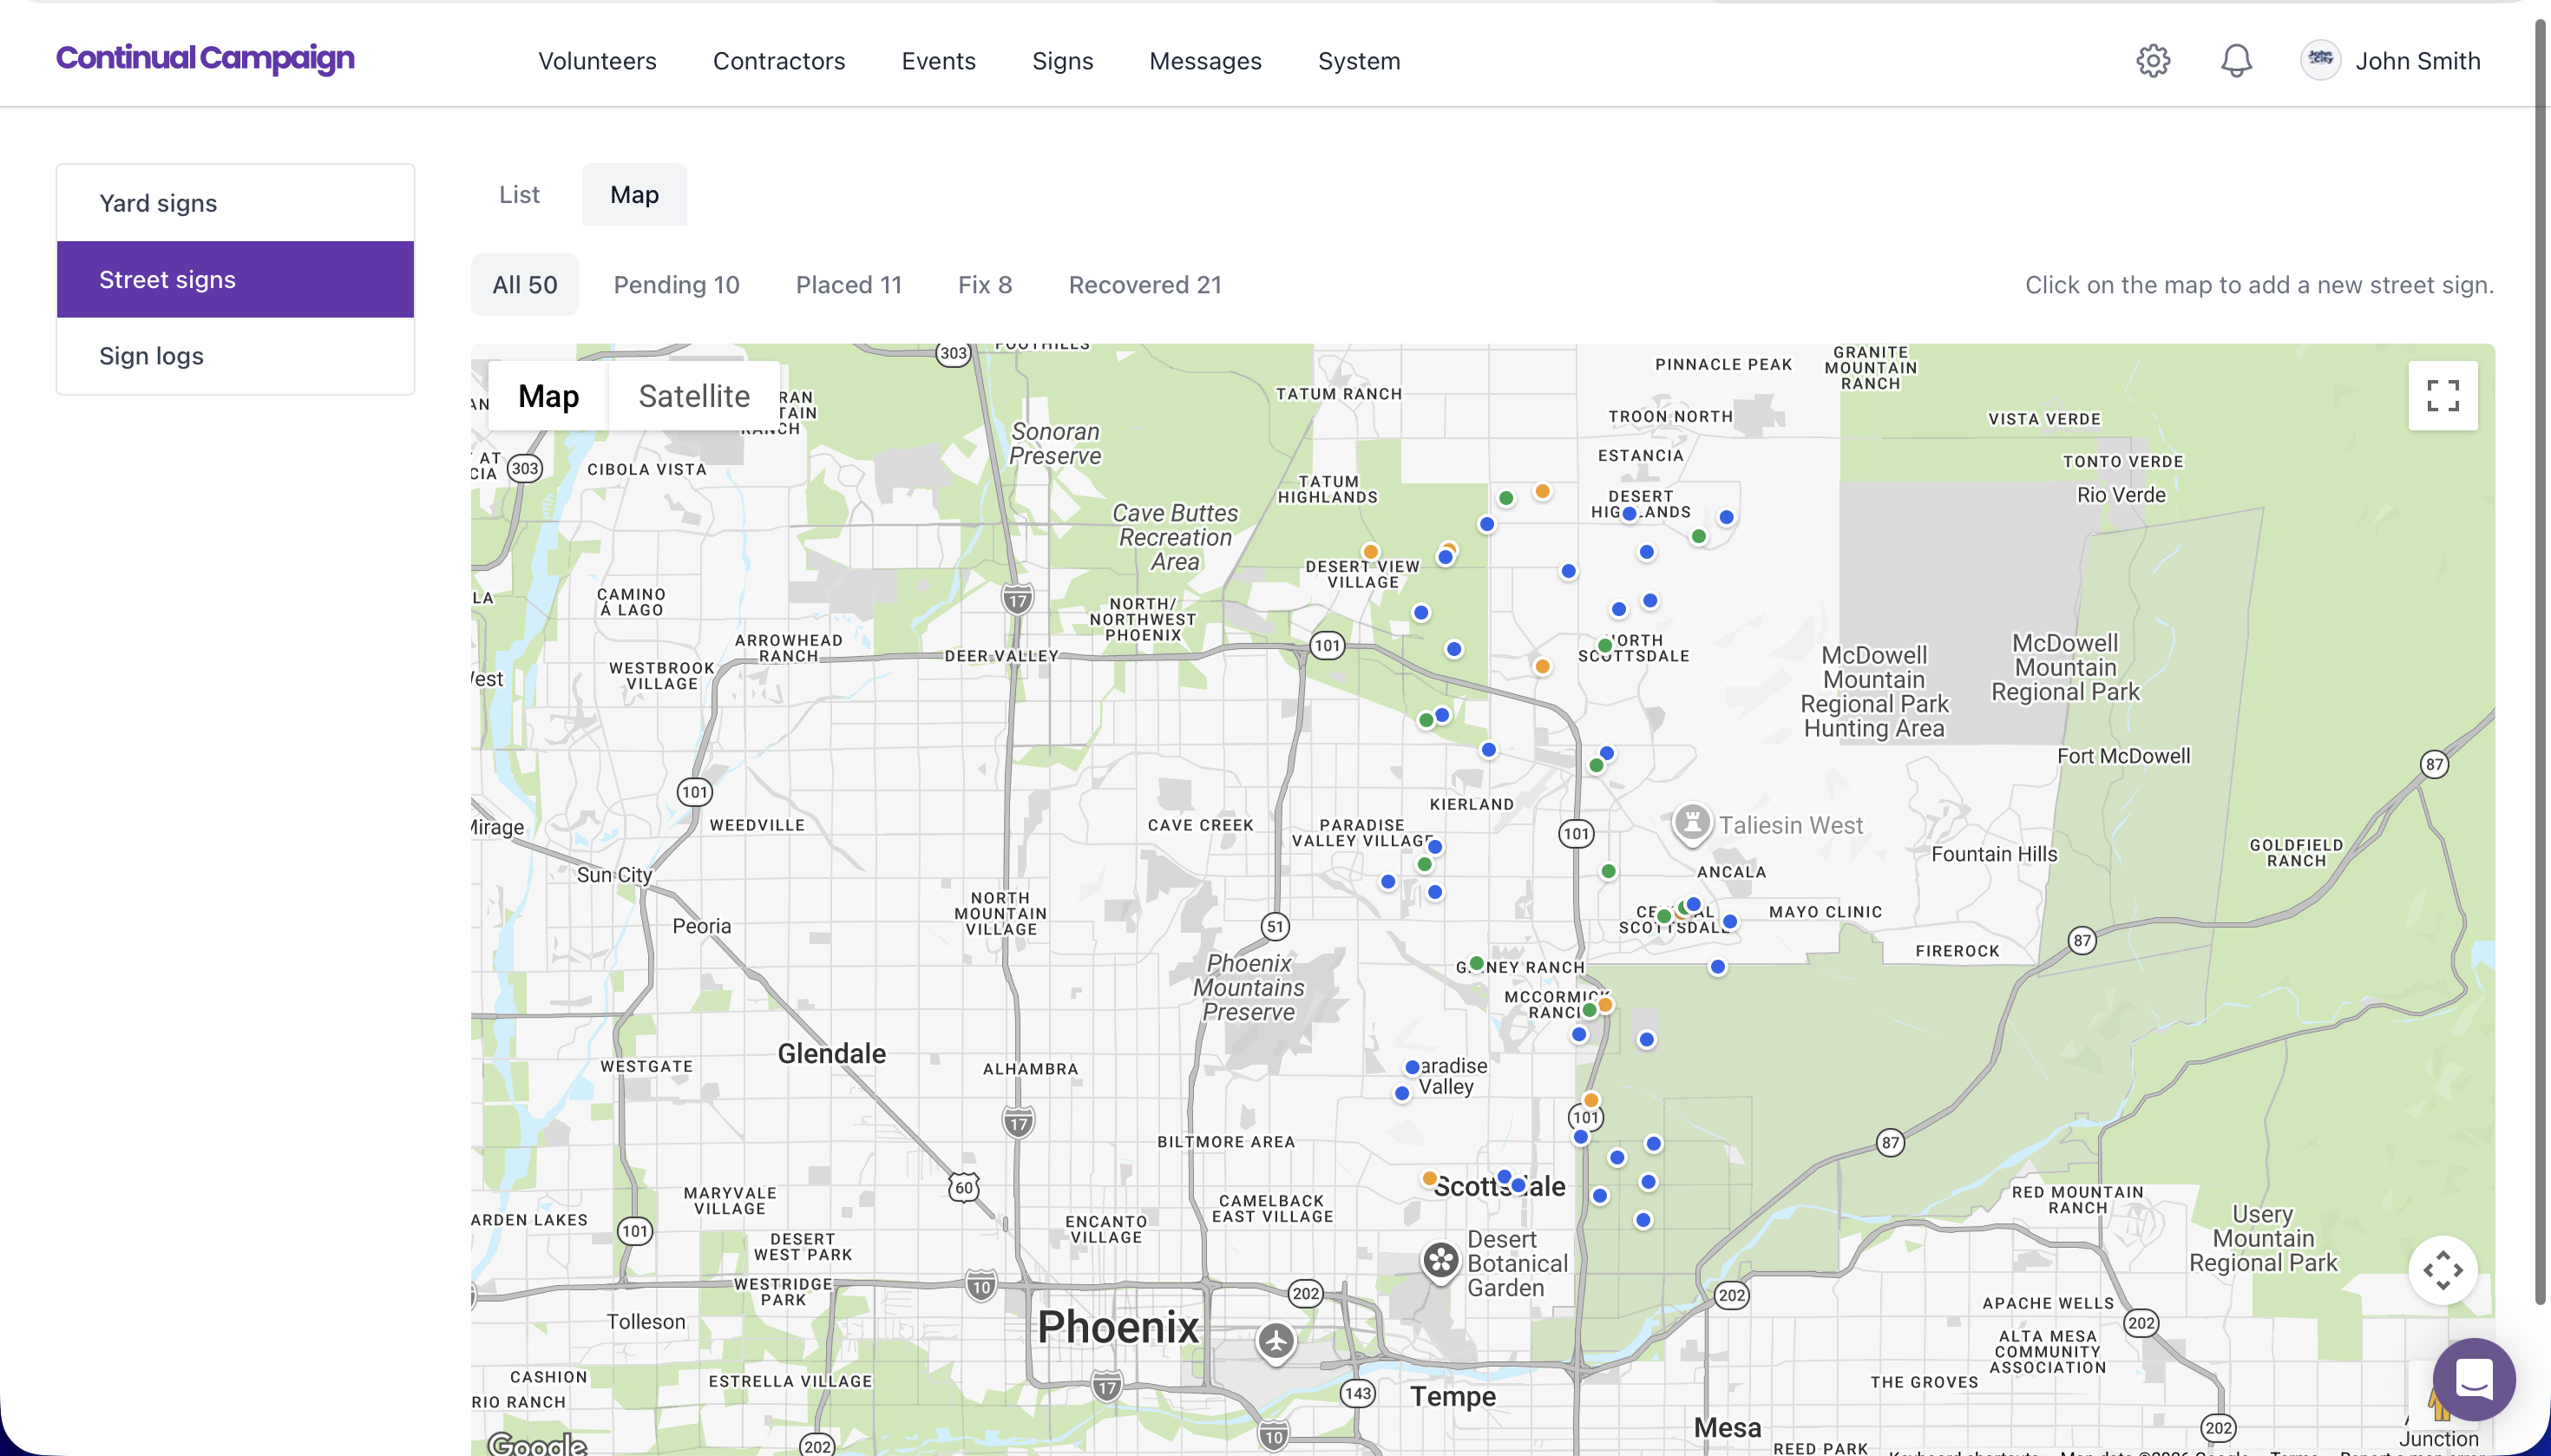Switch to List view tab
This screenshot has width=2551, height=1456.
(519, 194)
